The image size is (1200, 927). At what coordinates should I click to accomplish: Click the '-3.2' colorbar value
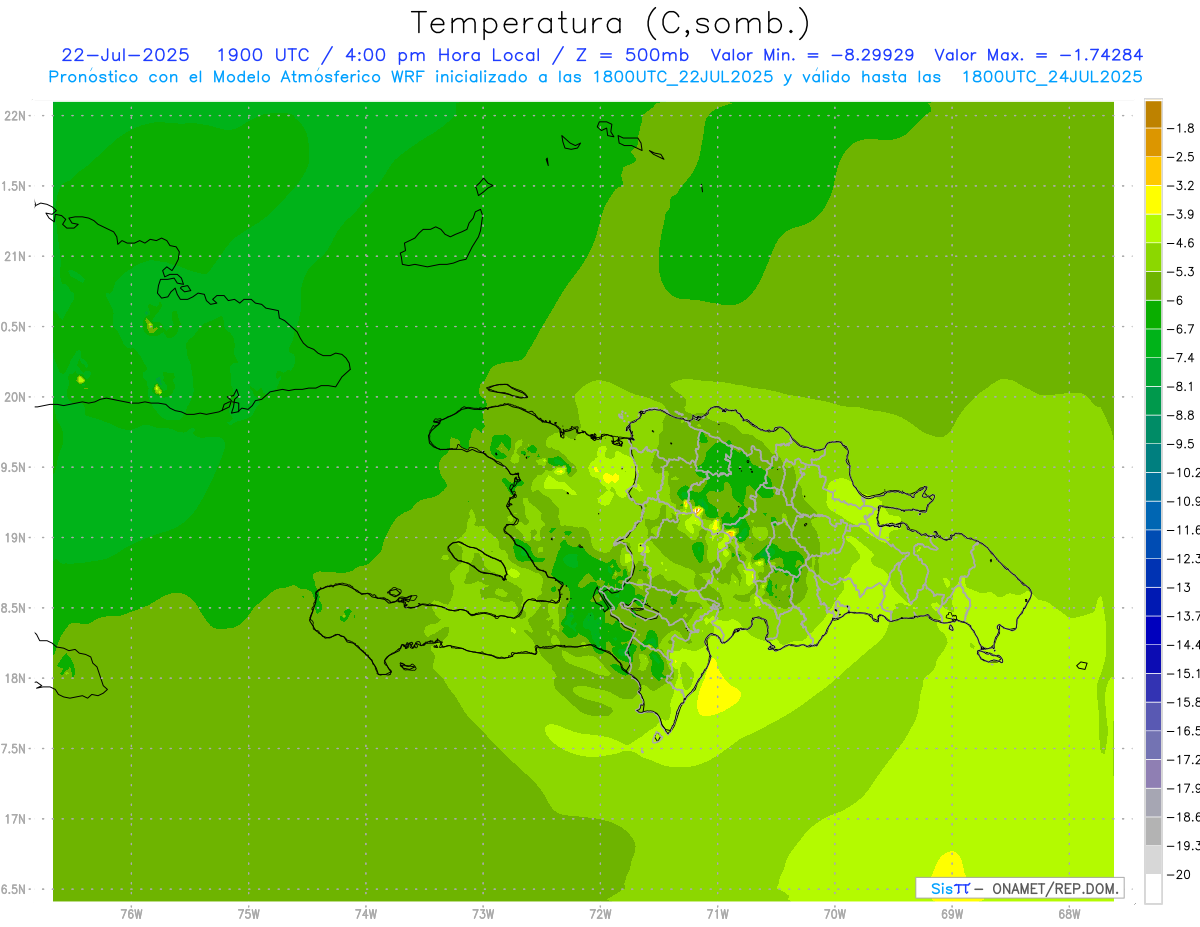coord(1181,186)
